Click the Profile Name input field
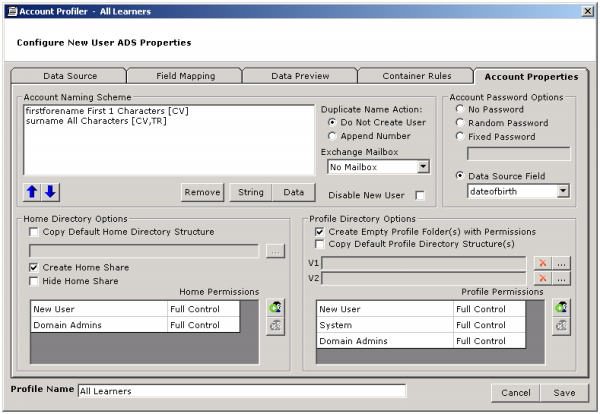This screenshot has width=600, height=414. click(242, 391)
